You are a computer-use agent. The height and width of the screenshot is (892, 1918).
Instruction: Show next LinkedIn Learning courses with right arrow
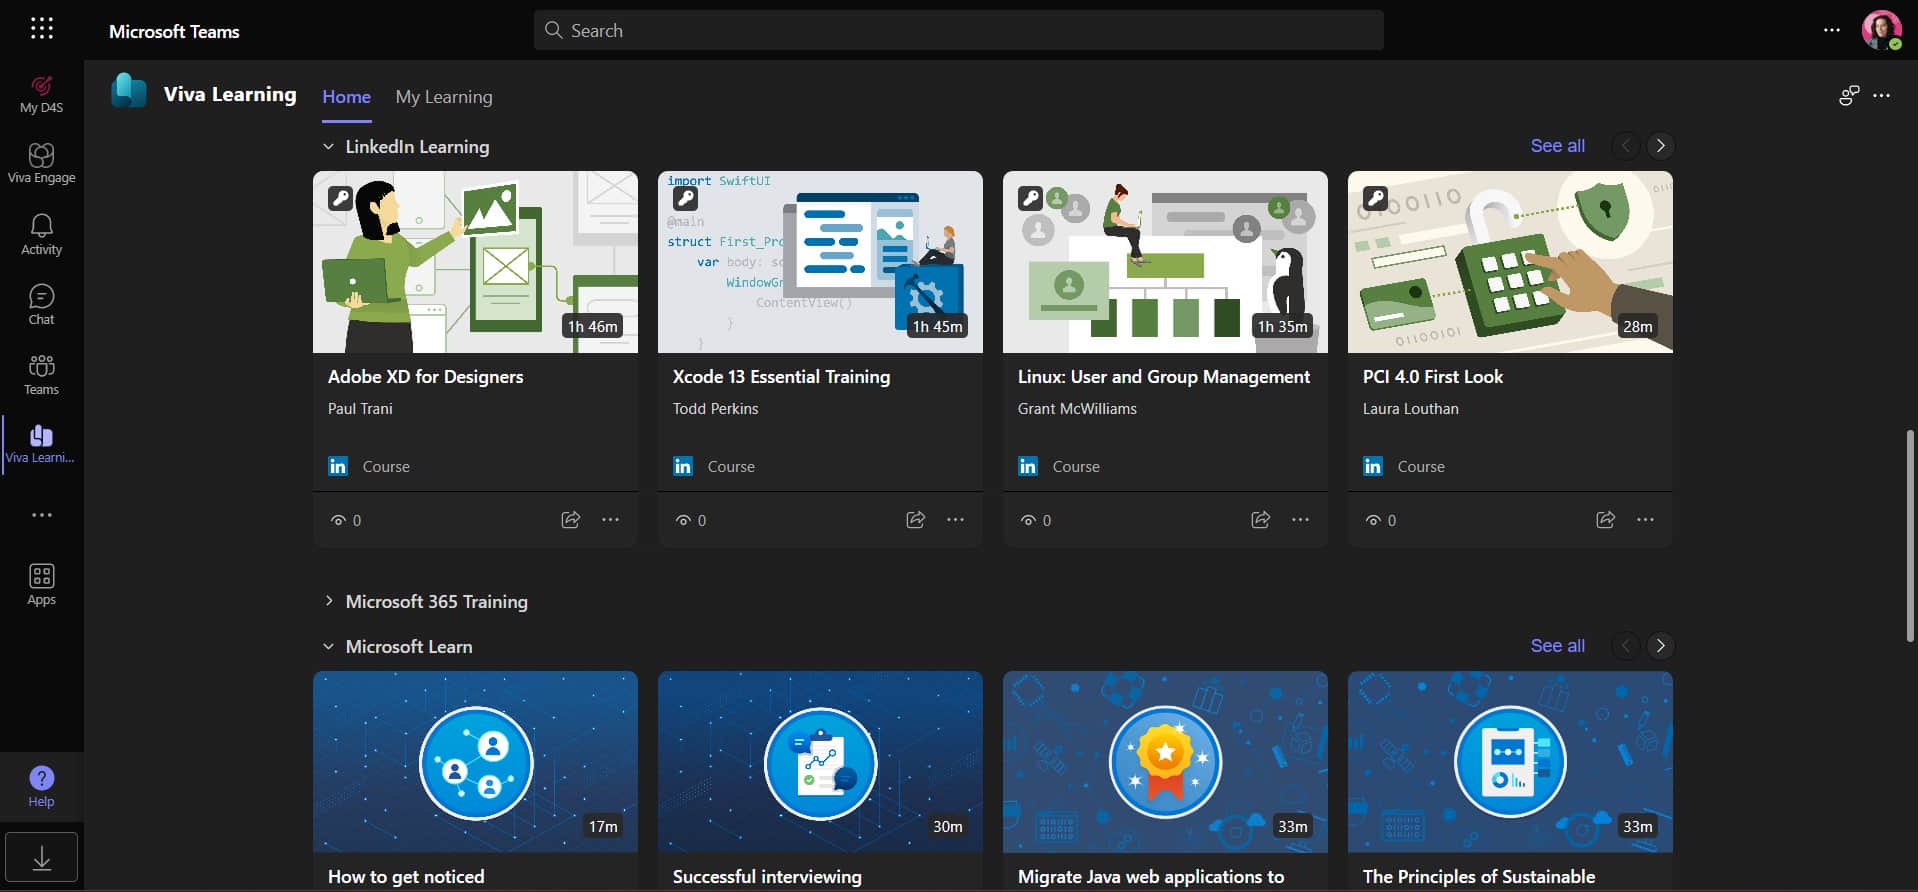click(1660, 146)
